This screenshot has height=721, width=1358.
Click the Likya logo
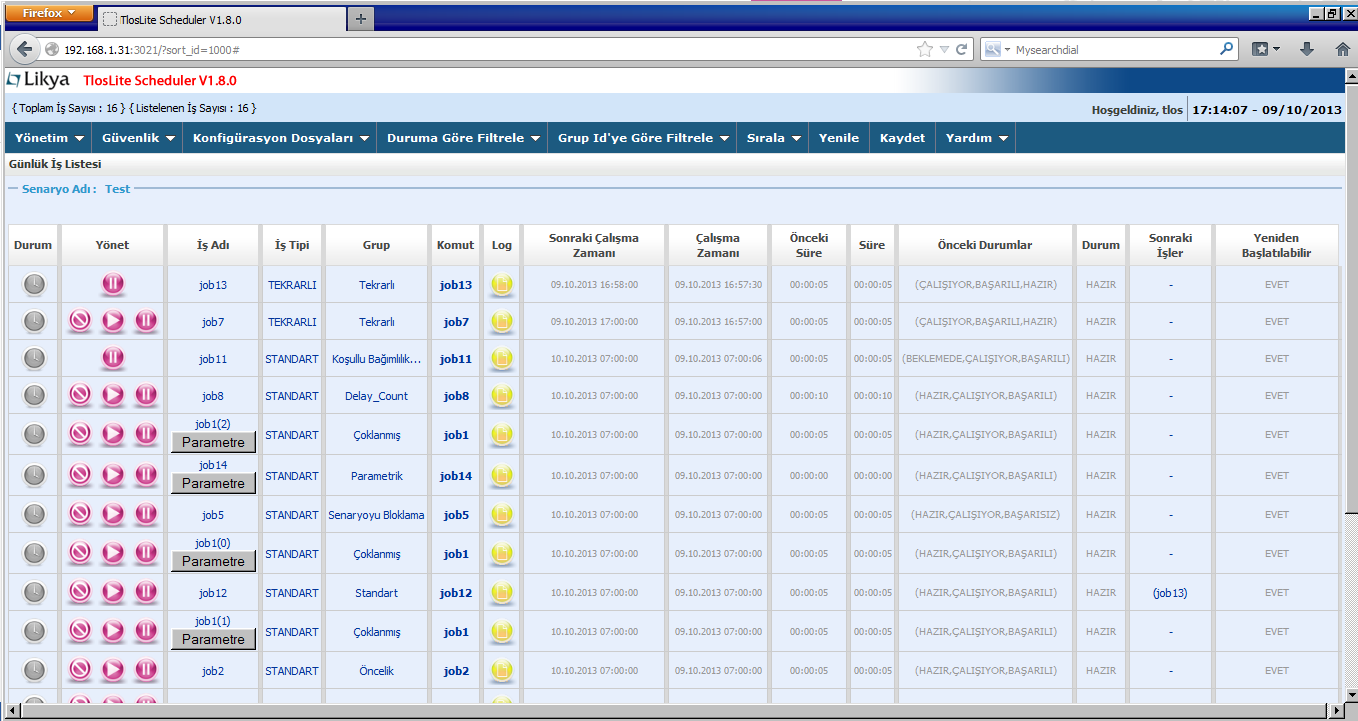39,80
